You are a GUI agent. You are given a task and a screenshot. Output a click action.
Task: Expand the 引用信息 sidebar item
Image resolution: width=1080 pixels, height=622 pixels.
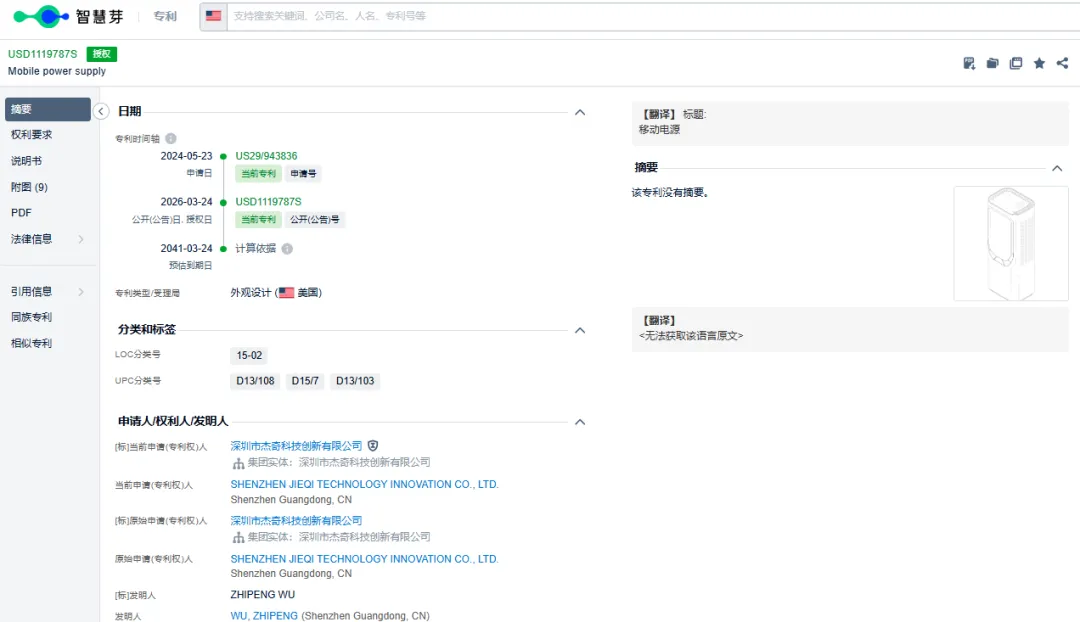coord(48,291)
